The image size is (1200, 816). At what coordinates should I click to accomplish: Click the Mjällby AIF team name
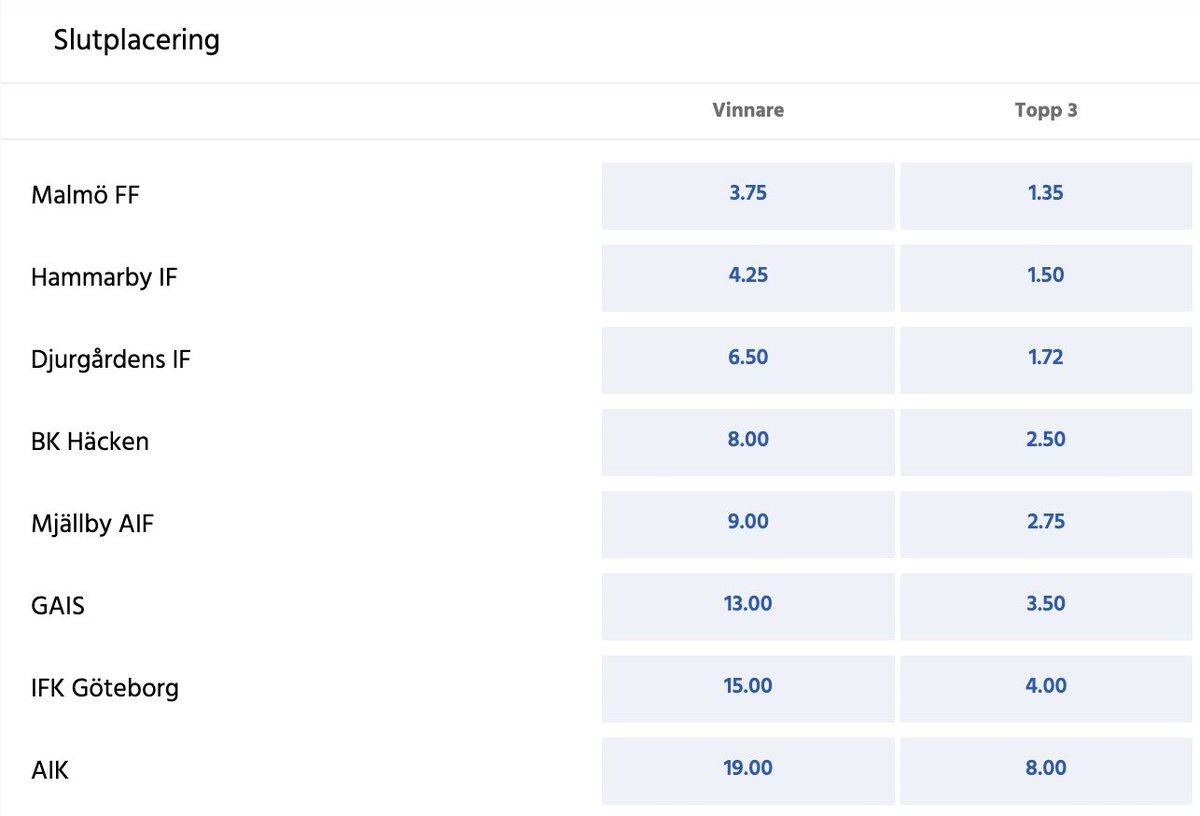(x=93, y=524)
